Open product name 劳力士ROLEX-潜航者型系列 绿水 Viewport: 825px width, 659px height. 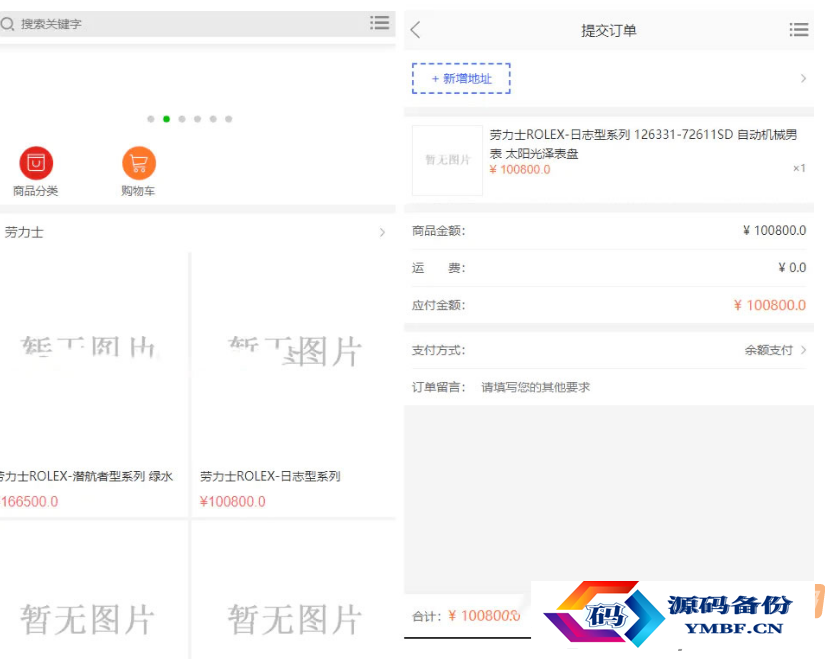click(x=86, y=476)
